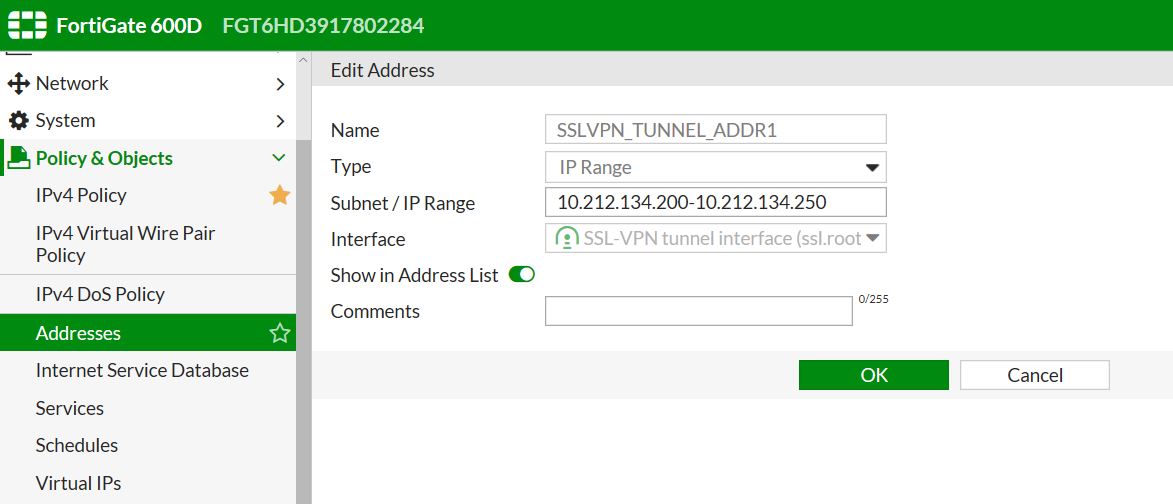Viewport: 1173px width, 504px height.
Task: Favorite Addresses using outline star
Action: pyautogui.click(x=280, y=333)
